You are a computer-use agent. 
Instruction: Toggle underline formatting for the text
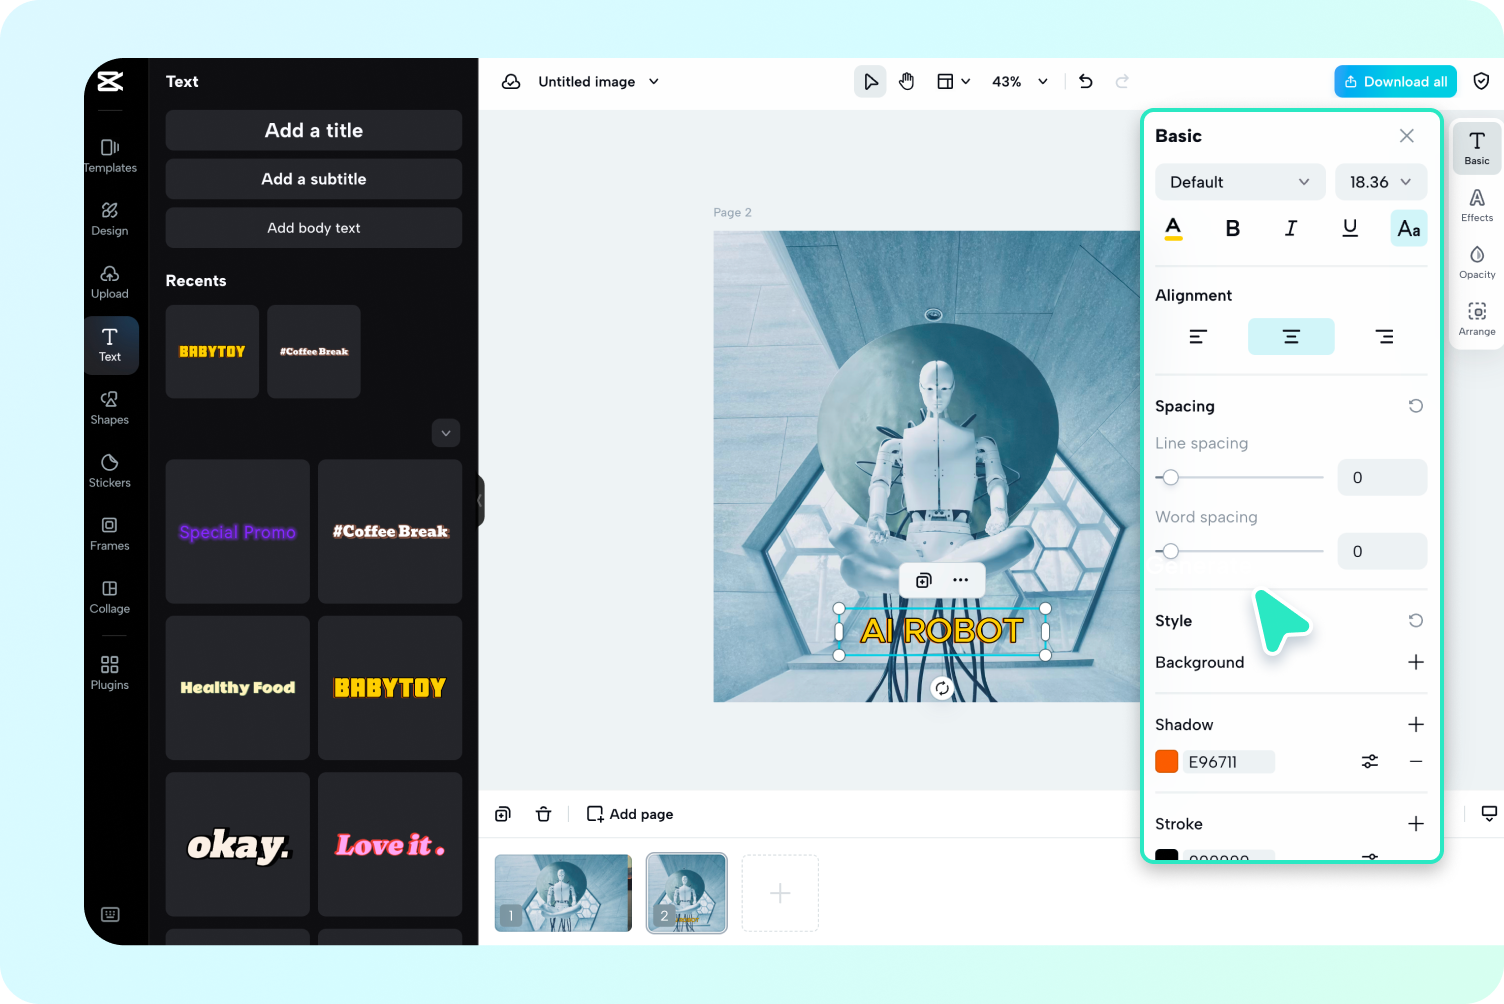(x=1350, y=228)
